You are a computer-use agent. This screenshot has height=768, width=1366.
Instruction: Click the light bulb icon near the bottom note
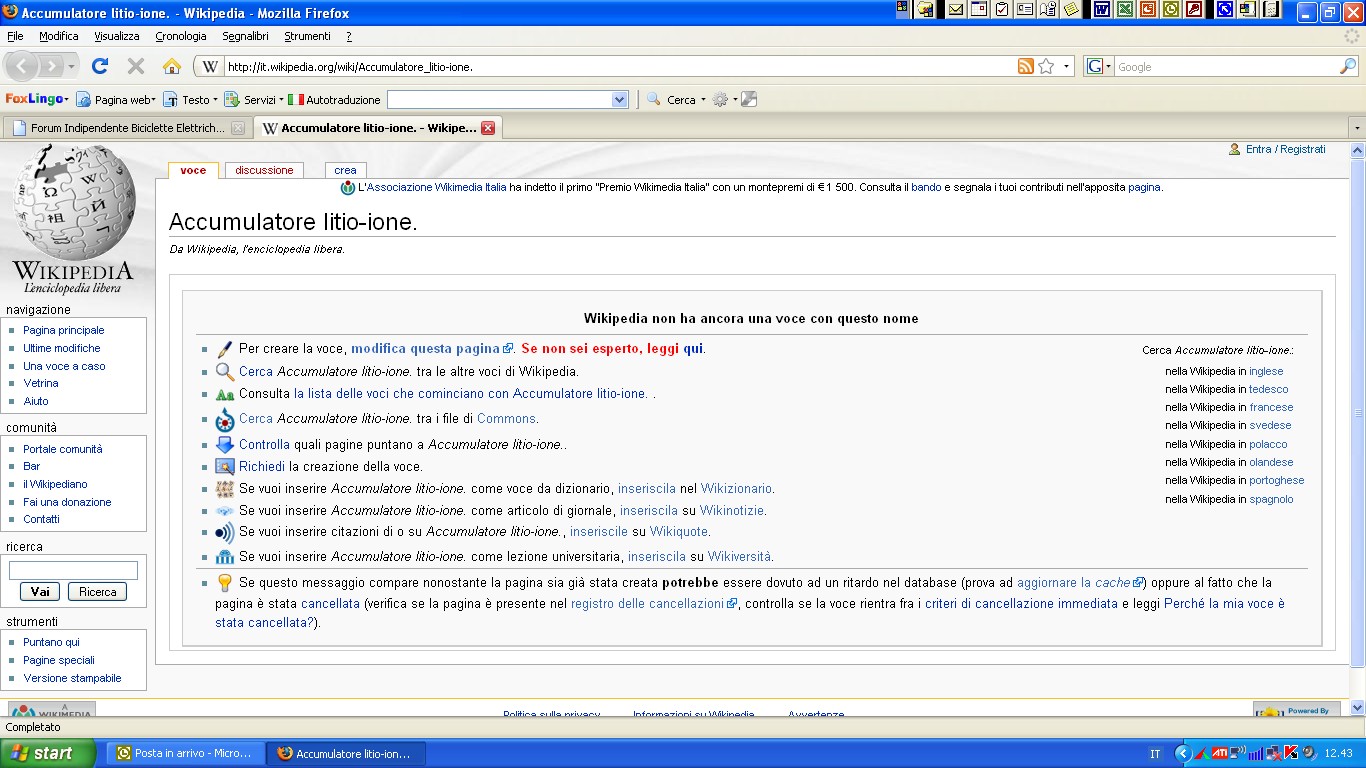(225, 582)
